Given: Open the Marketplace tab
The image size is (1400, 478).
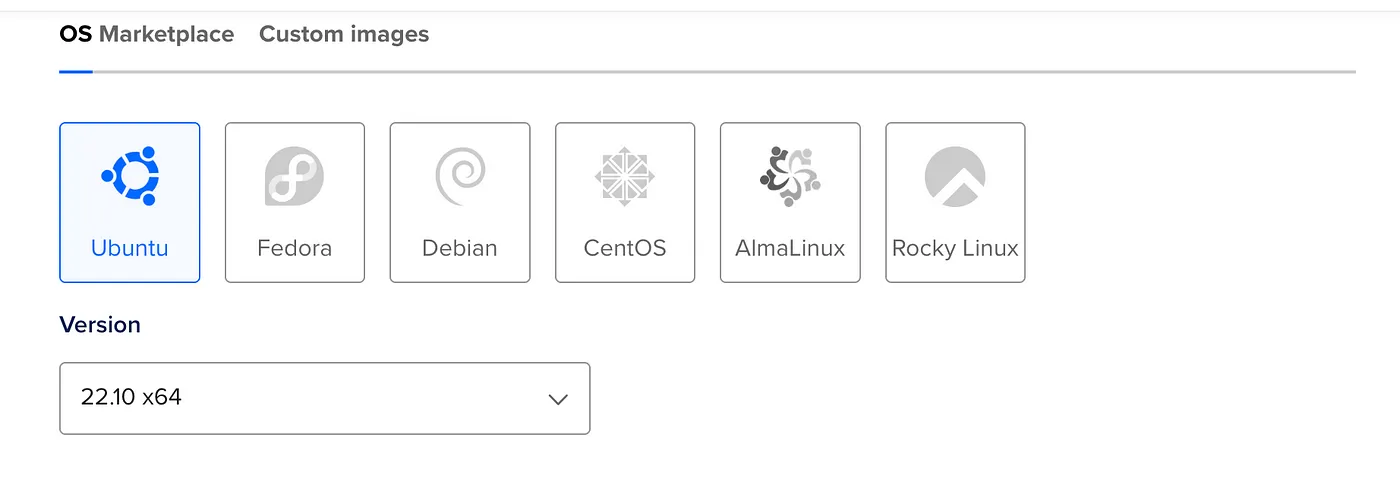Looking at the screenshot, I should point(166,34).
